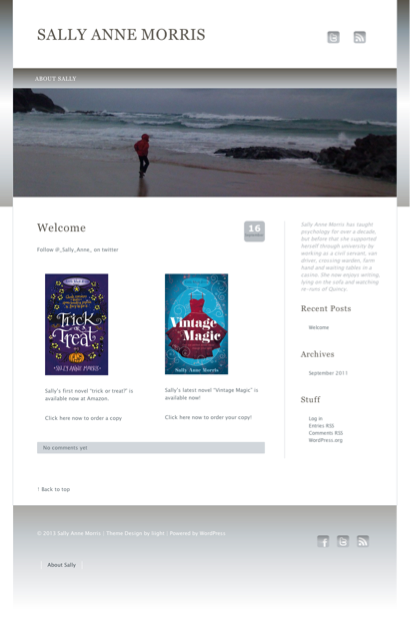
Task: Open the ABOUT SALLY menu item
Action: click(55, 79)
